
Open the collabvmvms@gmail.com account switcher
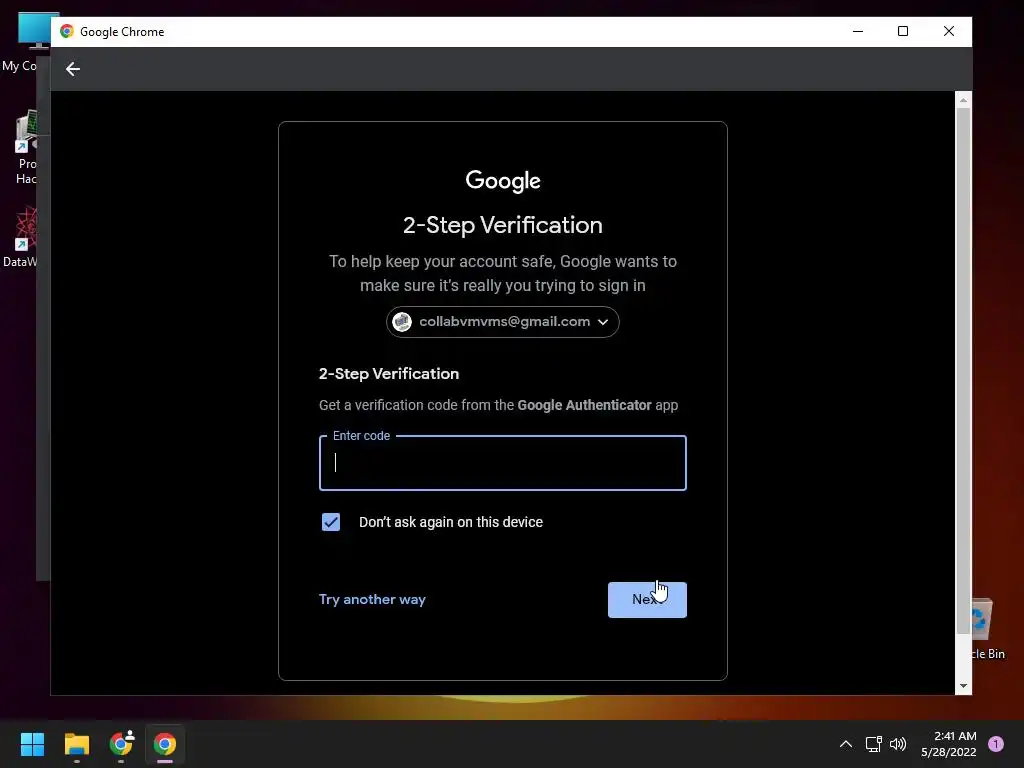click(502, 322)
